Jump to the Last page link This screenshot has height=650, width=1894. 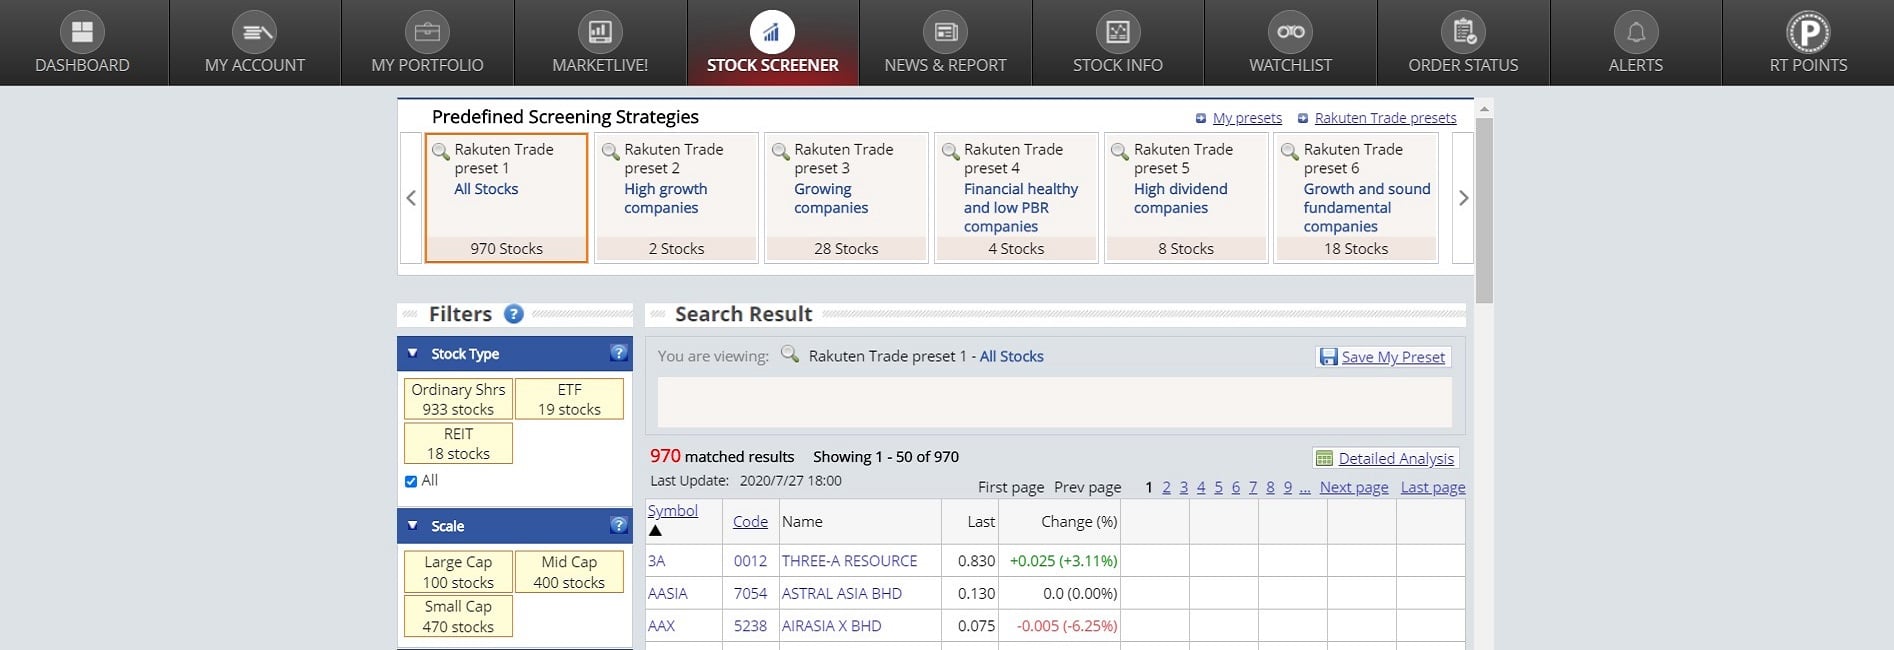click(1433, 487)
